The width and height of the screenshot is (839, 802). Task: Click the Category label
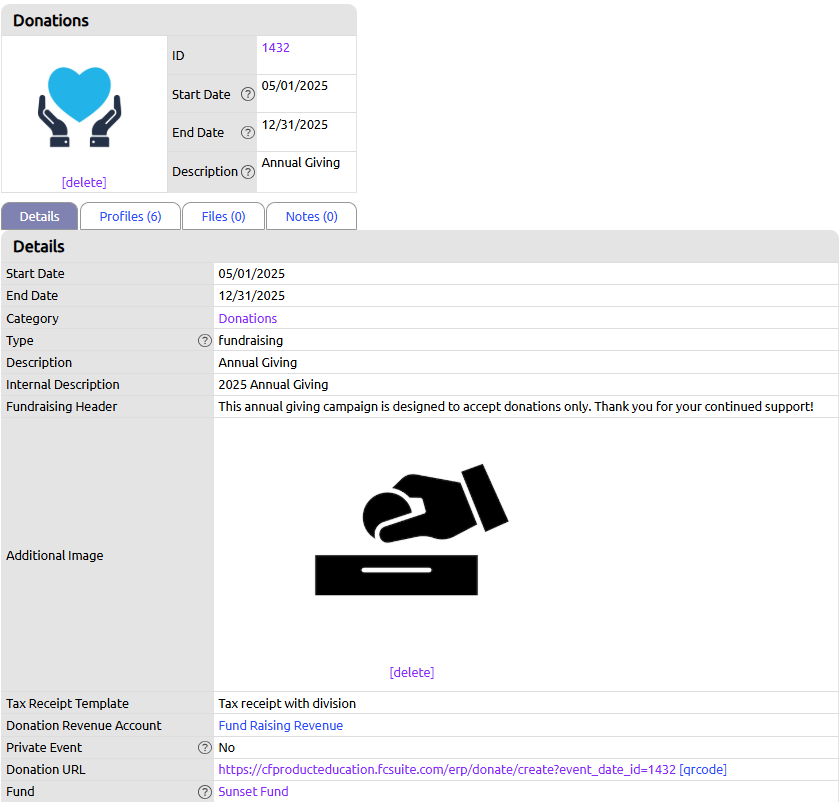click(32, 318)
